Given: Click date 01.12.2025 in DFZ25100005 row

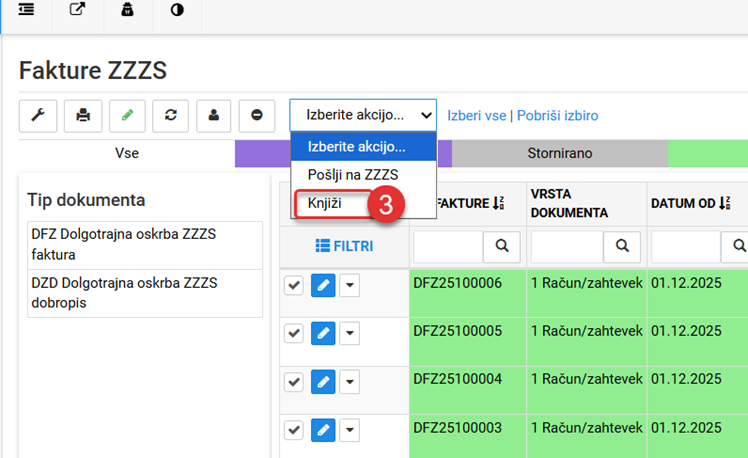Looking at the screenshot, I should point(686,331).
